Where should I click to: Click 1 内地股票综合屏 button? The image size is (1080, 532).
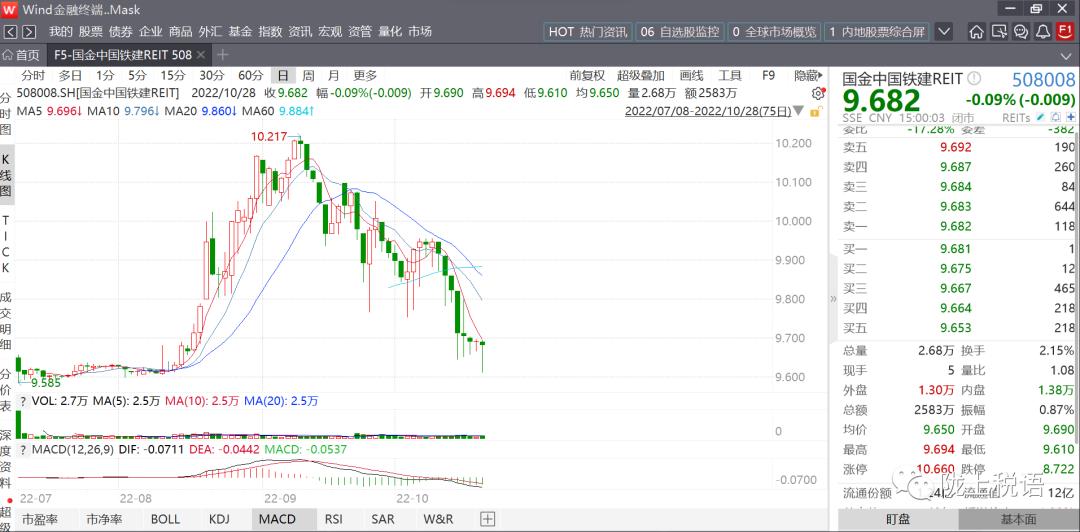click(x=877, y=32)
